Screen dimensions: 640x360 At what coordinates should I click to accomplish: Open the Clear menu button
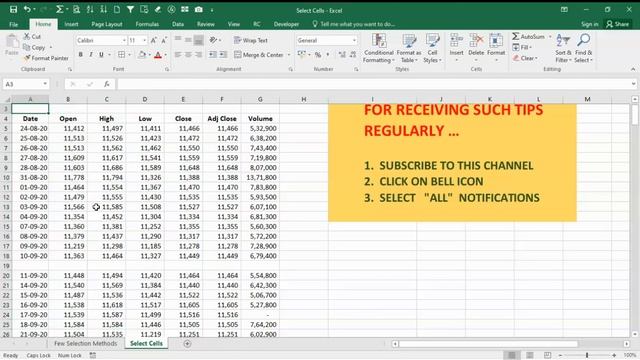526,58
